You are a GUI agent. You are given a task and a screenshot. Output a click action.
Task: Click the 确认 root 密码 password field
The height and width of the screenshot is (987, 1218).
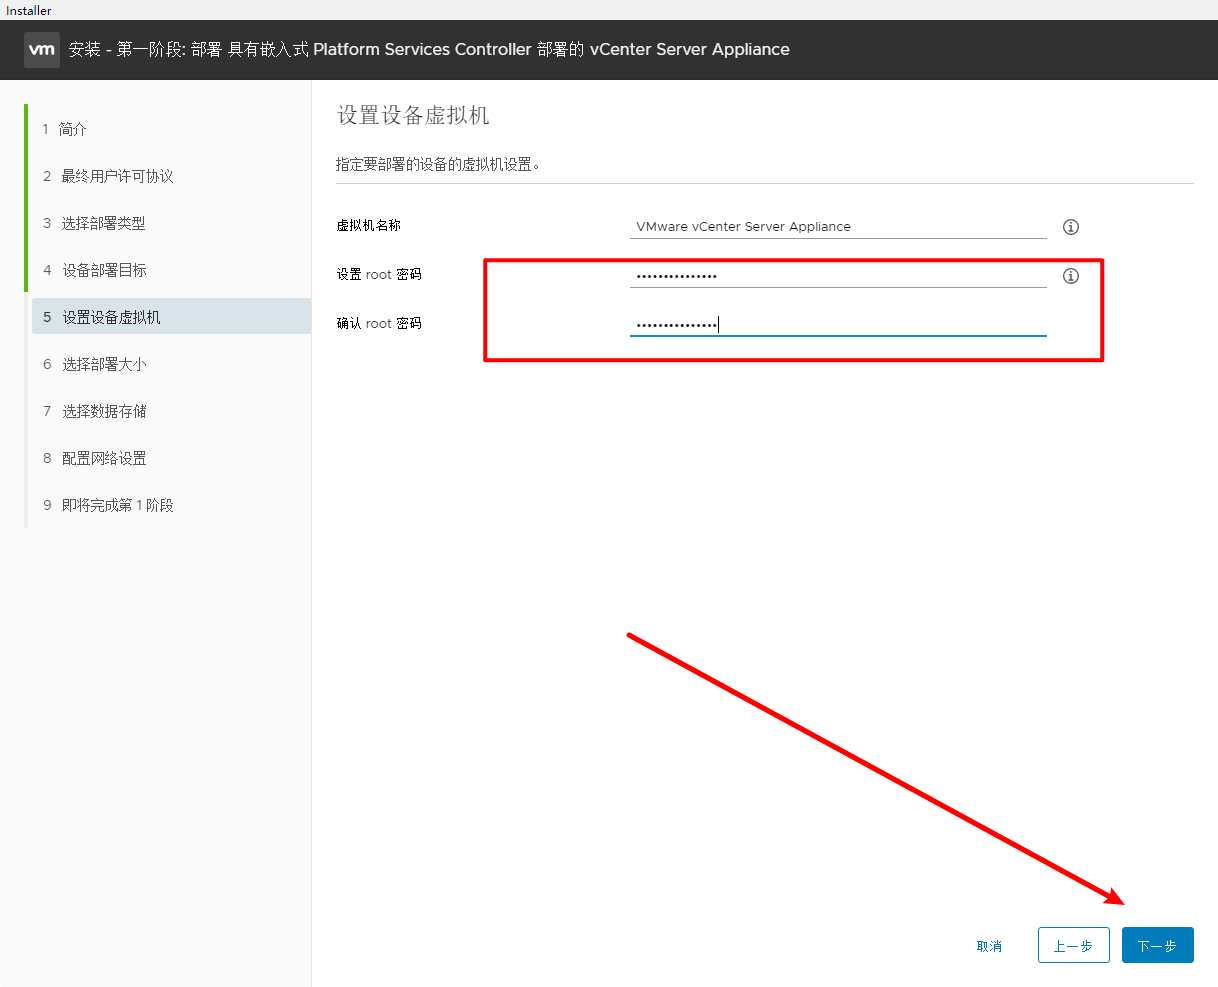coord(837,324)
